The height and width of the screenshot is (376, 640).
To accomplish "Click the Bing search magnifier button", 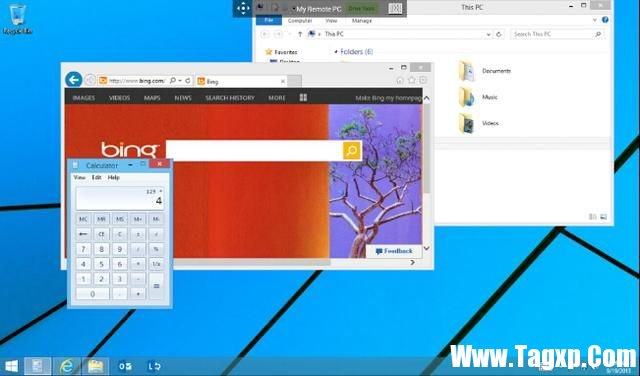I will point(352,151).
